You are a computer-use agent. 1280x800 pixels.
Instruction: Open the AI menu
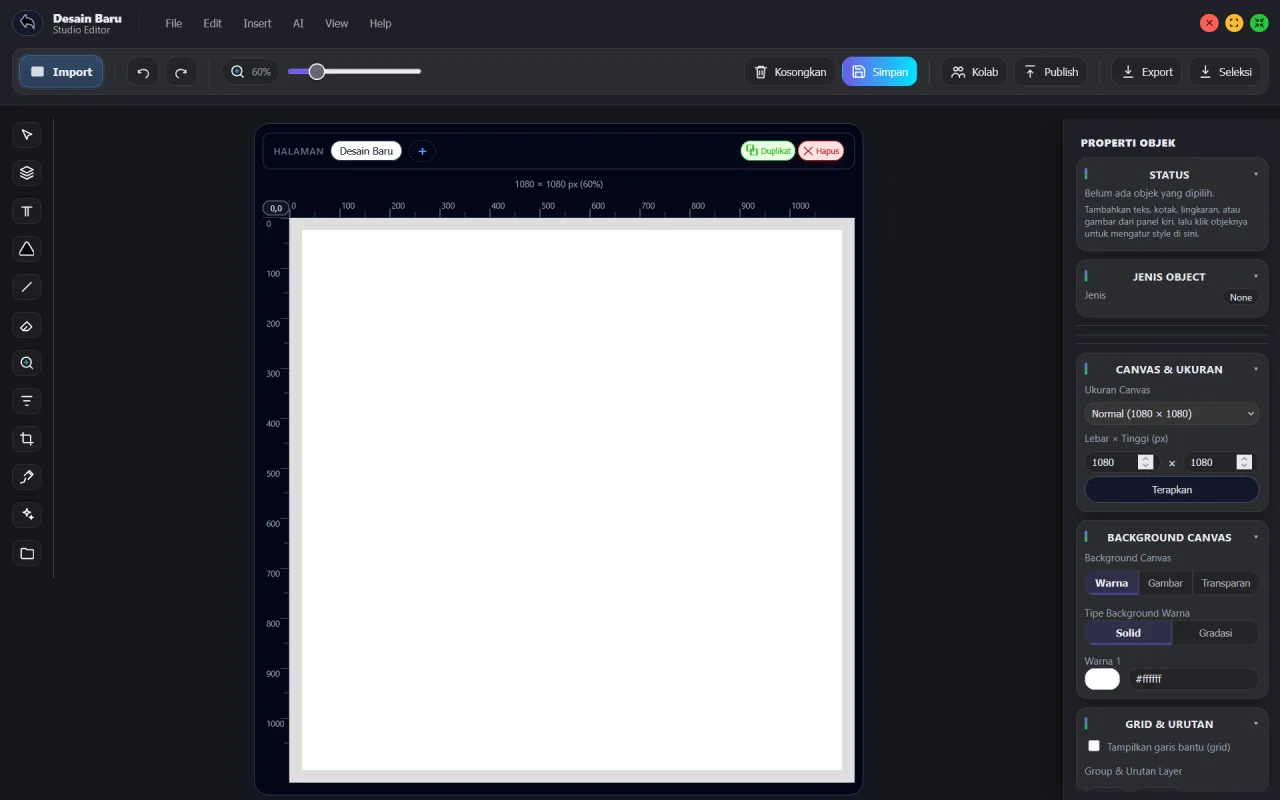coord(298,23)
